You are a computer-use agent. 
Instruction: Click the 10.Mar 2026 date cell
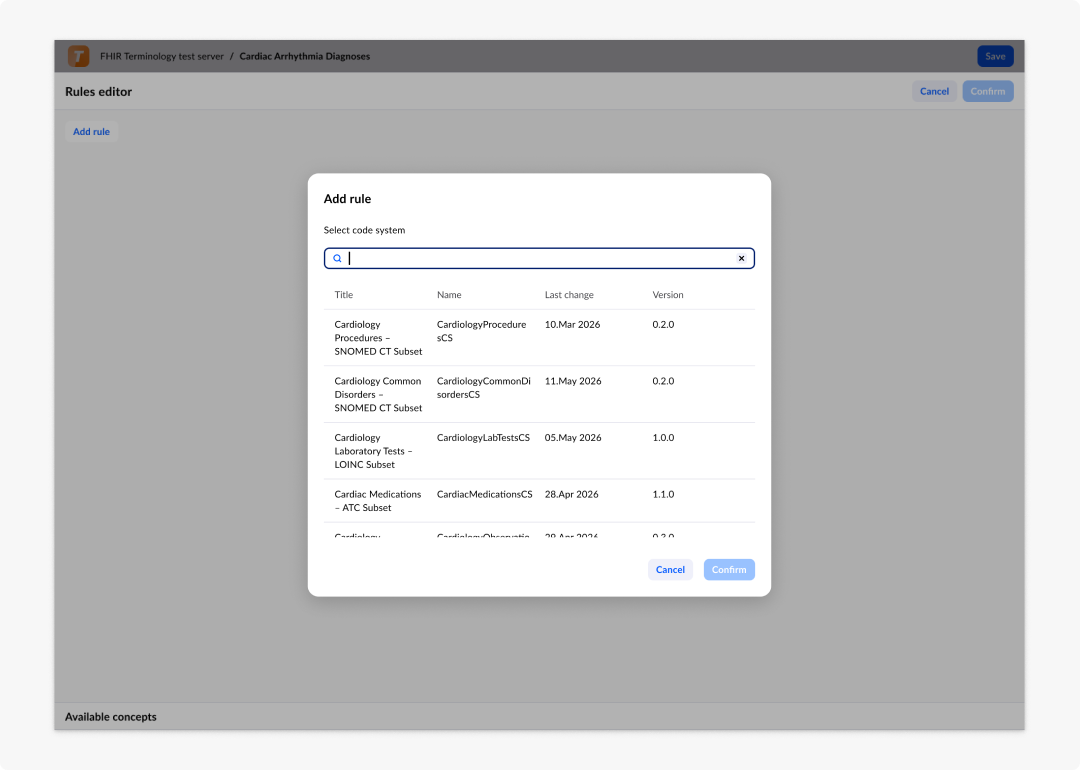tap(572, 324)
